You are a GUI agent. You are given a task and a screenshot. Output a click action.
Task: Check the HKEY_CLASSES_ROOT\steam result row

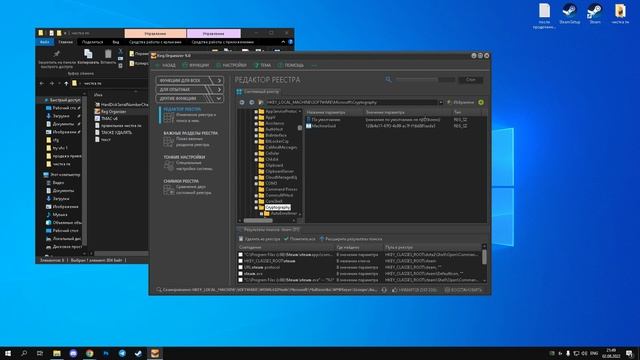coord(240,261)
